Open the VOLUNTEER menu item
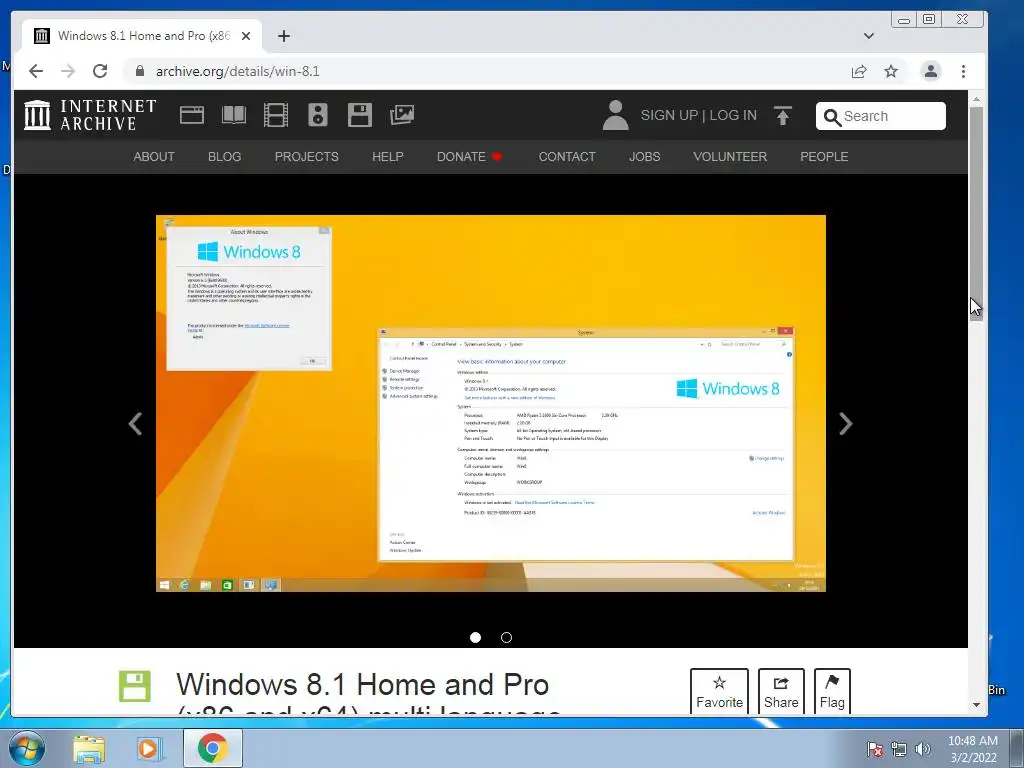Screen dimensions: 1024x768 pos(730,157)
